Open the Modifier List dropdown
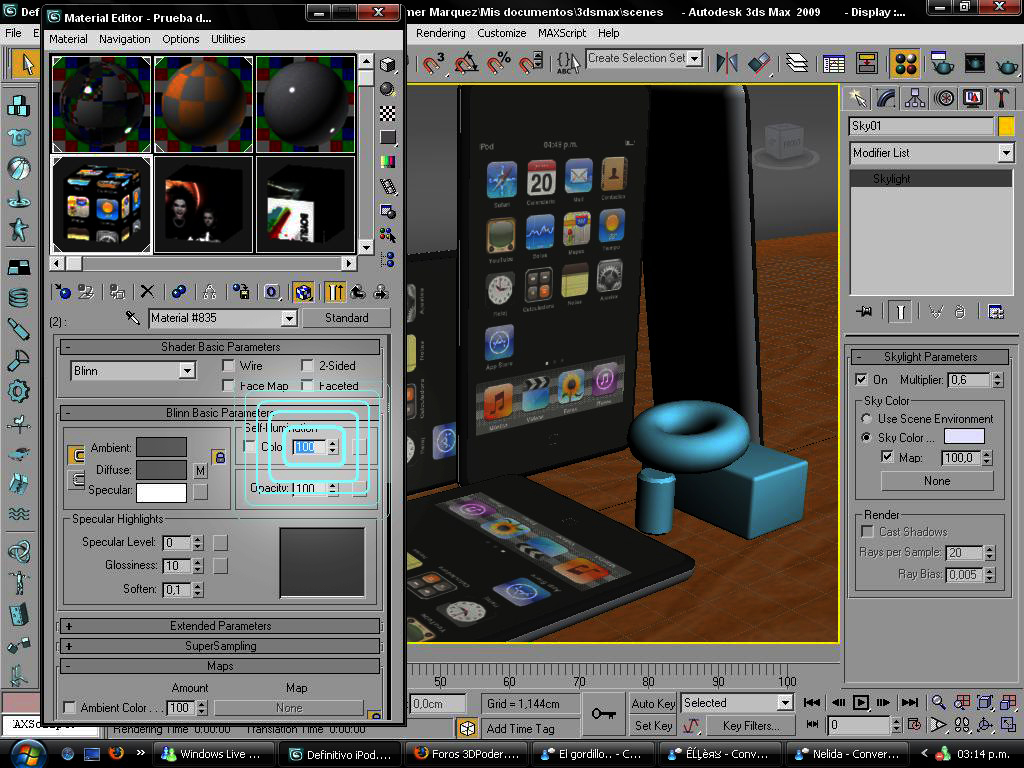 pyautogui.click(x=1006, y=153)
